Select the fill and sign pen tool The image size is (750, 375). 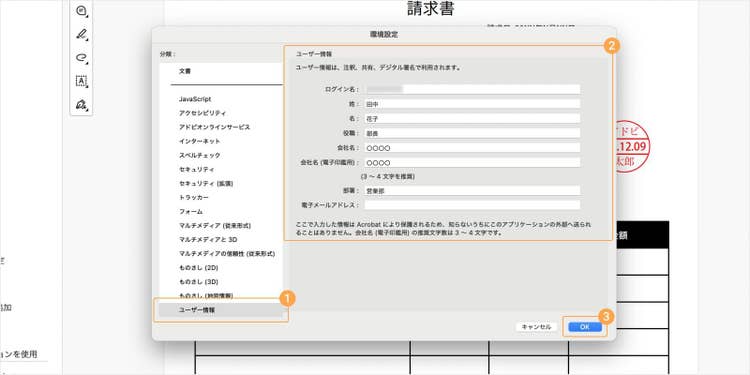[81, 104]
